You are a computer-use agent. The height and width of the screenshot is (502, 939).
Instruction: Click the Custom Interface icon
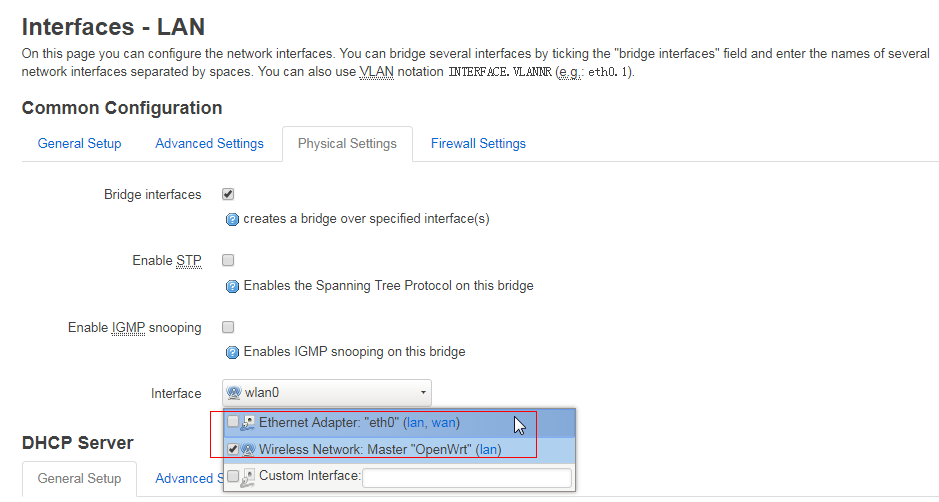click(x=248, y=477)
